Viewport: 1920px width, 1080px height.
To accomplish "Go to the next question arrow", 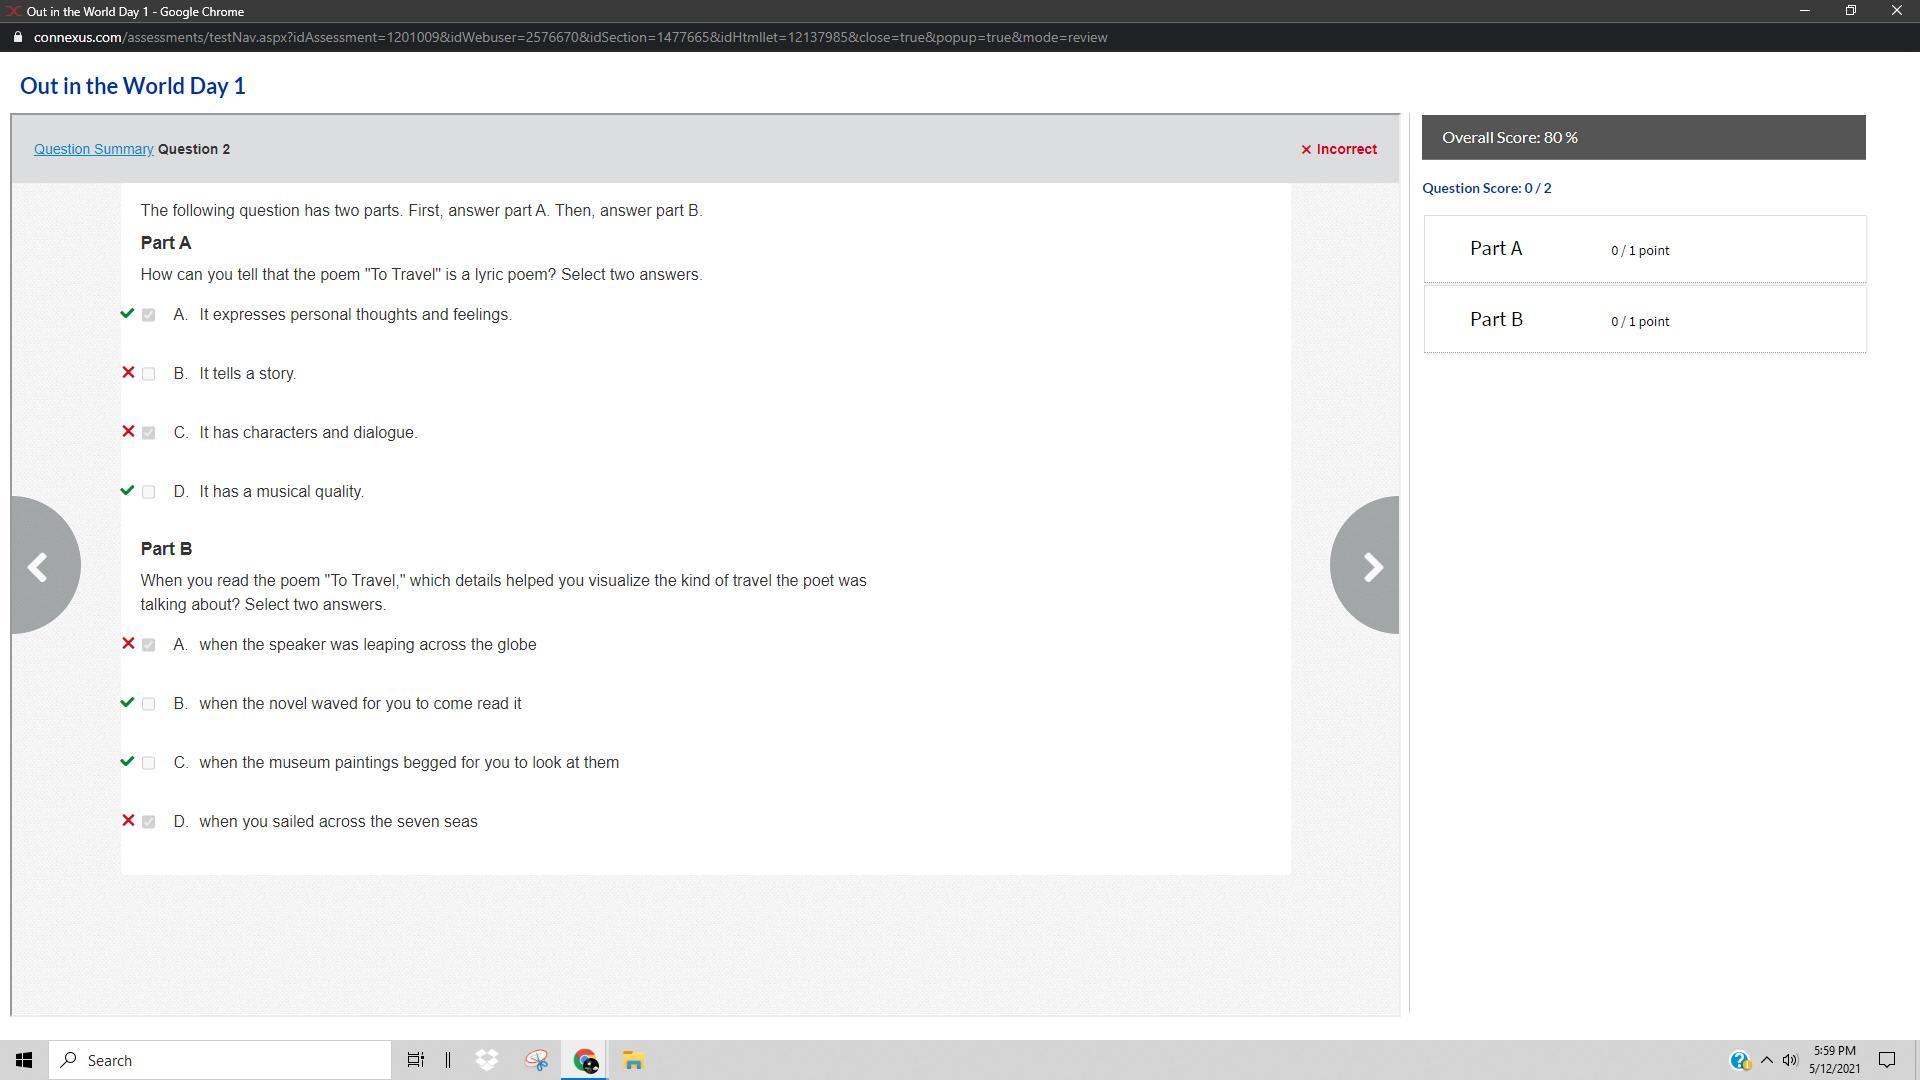I will 1369,566.
